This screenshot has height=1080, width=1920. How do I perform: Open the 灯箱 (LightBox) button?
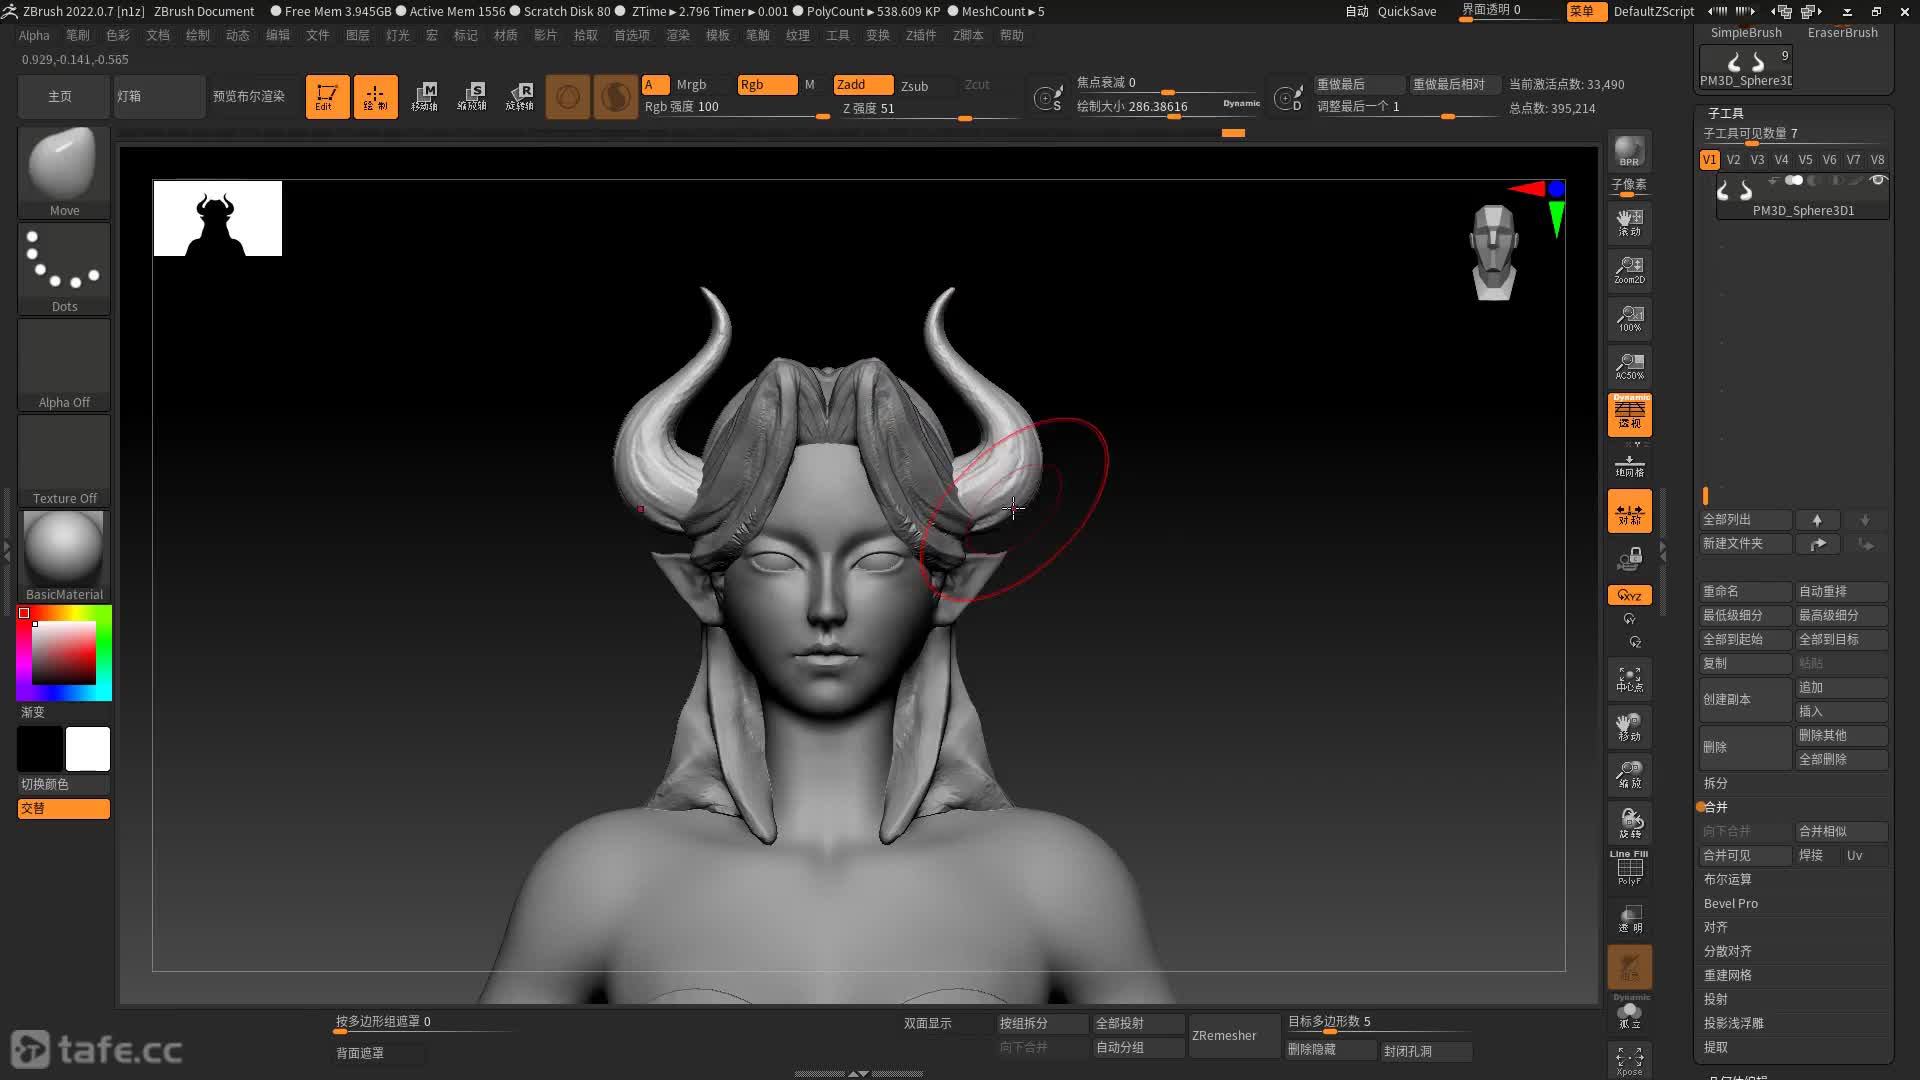tap(159, 97)
